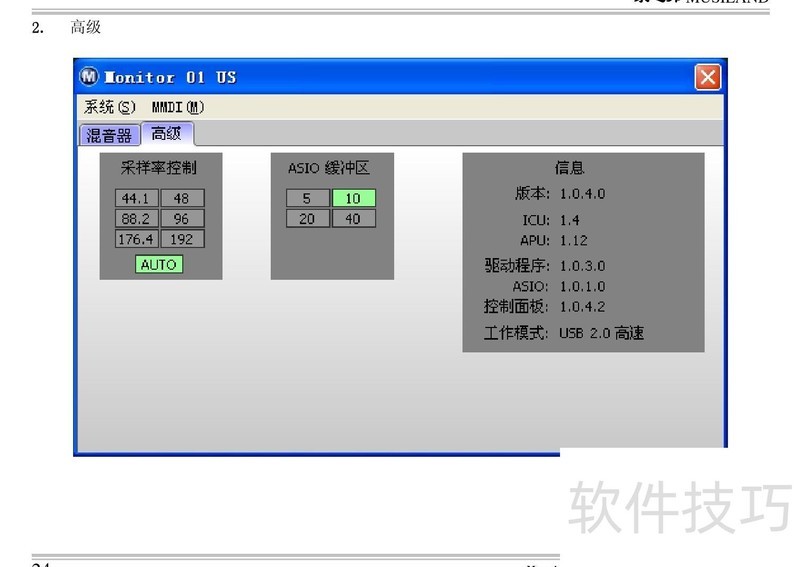Set ASIO buffer to 40
The image size is (800, 567).
(353, 218)
